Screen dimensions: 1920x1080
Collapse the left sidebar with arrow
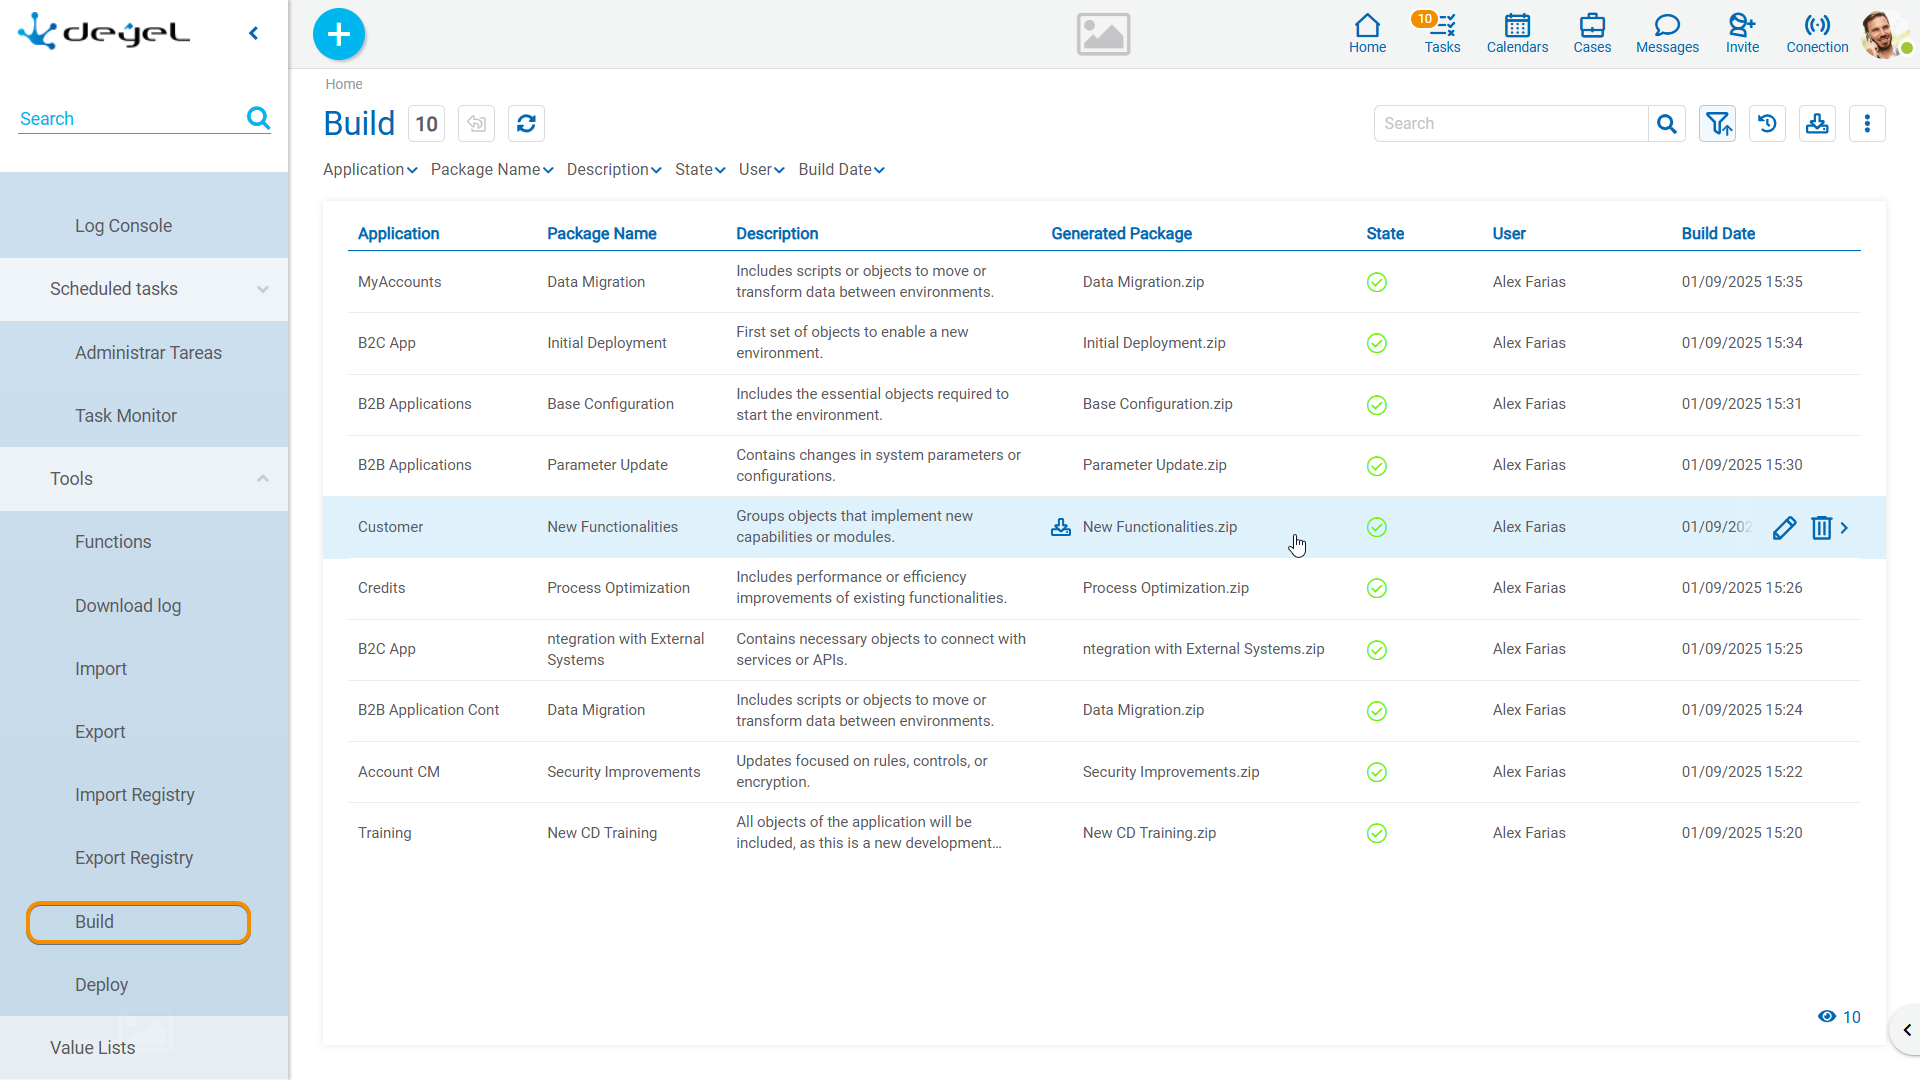click(254, 33)
